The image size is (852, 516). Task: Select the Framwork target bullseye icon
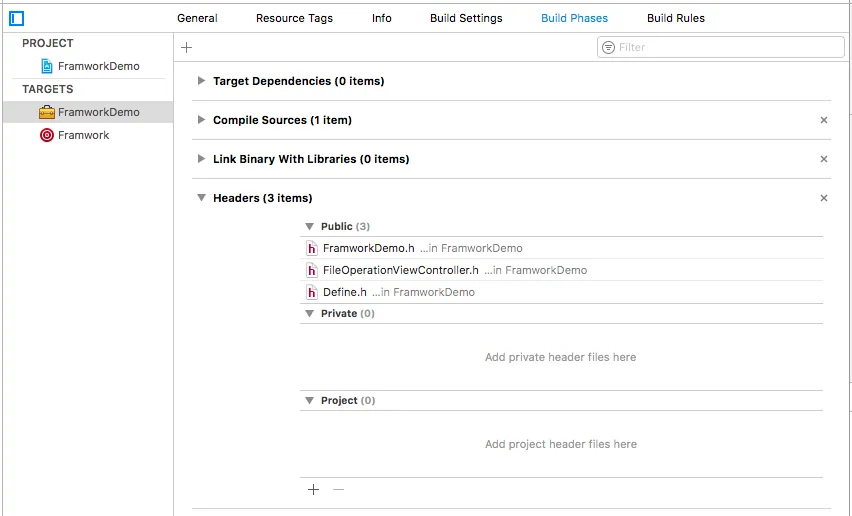click(x=47, y=135)
